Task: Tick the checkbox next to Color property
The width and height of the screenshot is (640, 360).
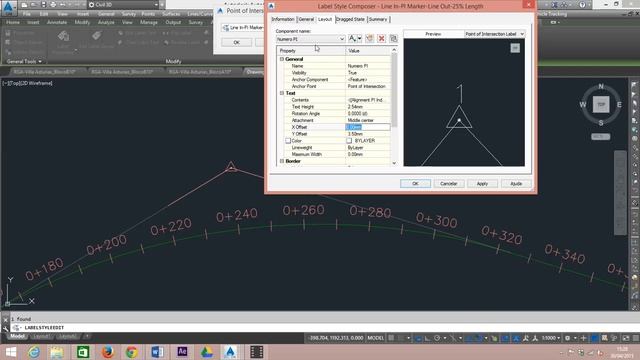Action: [288, 141]
